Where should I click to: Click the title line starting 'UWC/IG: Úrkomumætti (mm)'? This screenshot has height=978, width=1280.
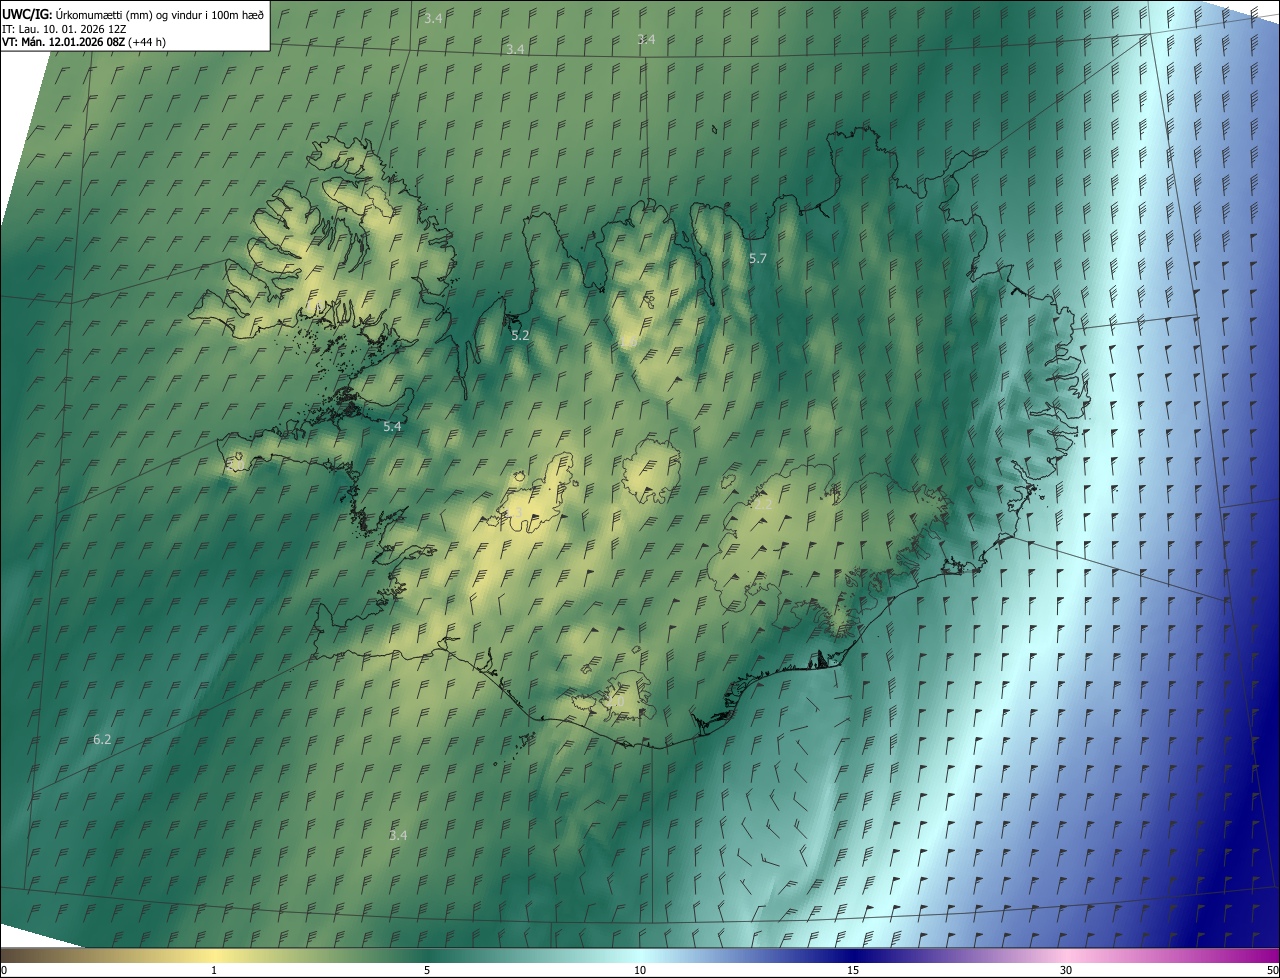coord(133,14)
